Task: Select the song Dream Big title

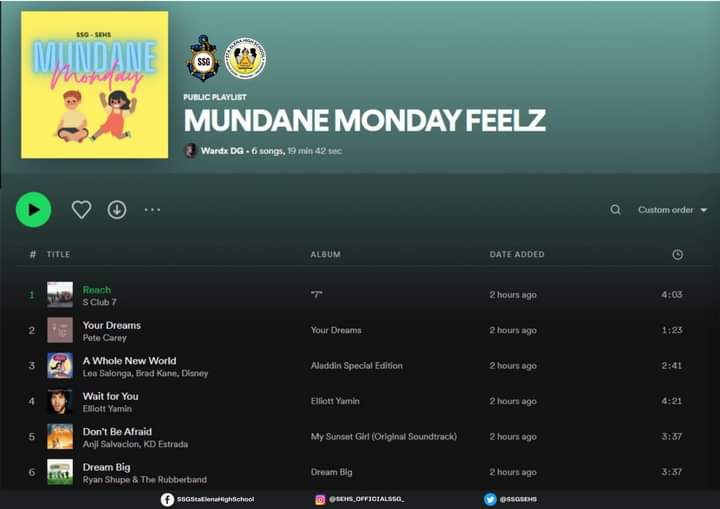Action: click(x=106, y=467)
